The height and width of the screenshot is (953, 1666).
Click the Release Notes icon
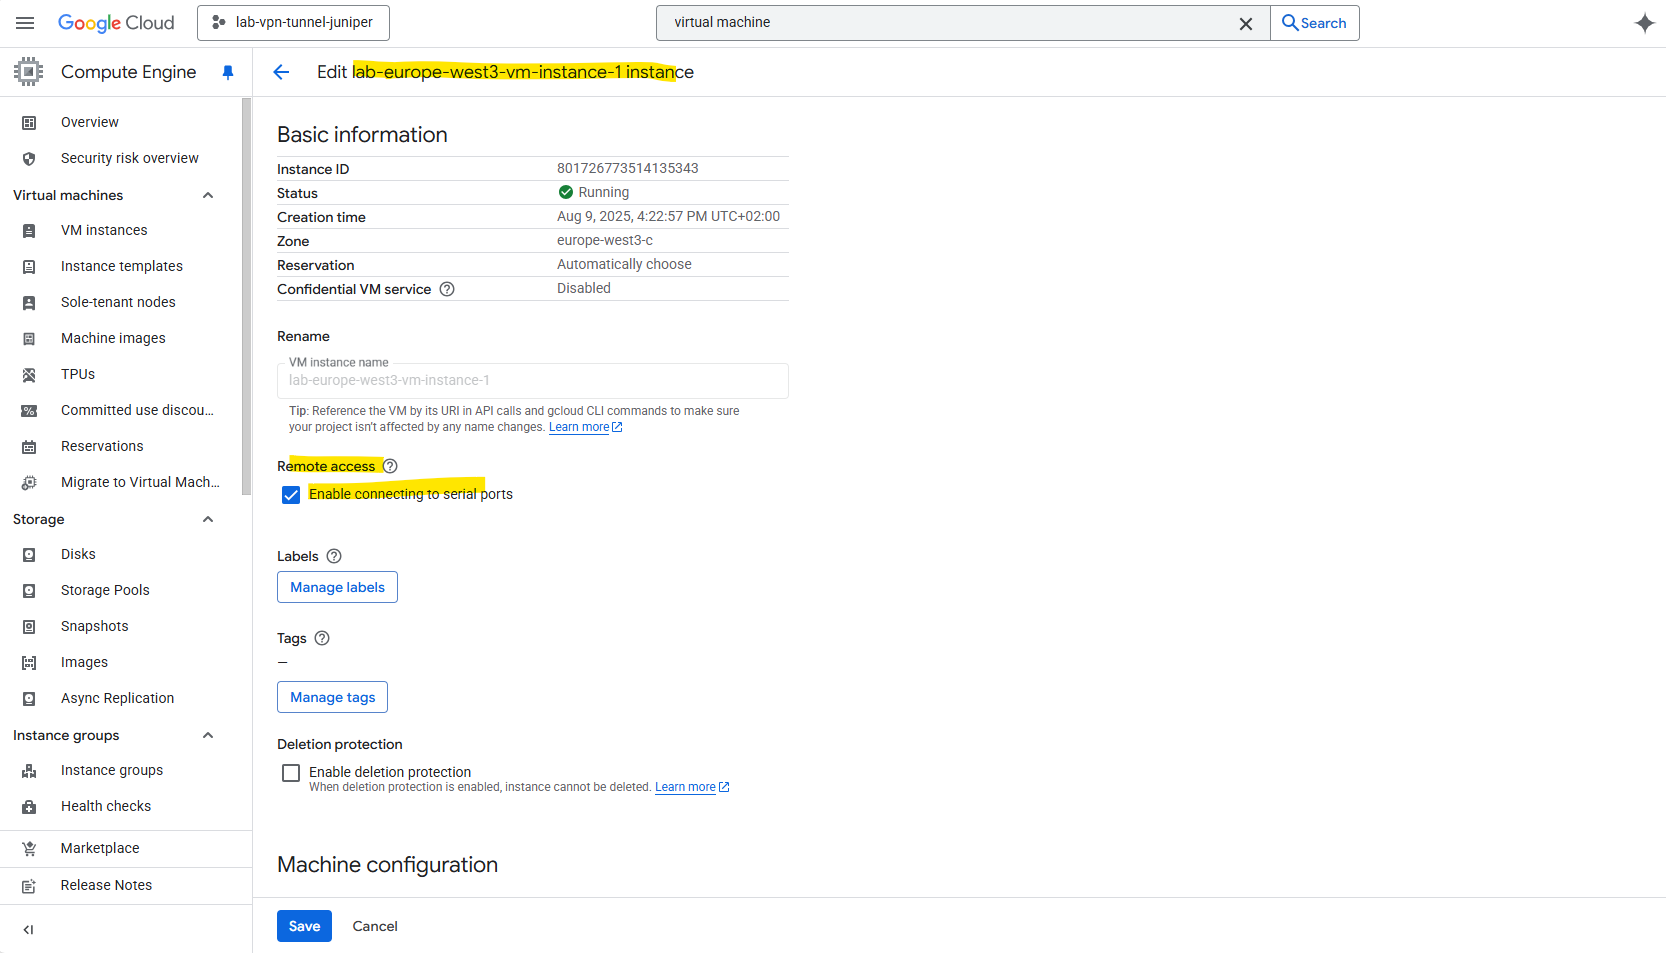[29, 886]
